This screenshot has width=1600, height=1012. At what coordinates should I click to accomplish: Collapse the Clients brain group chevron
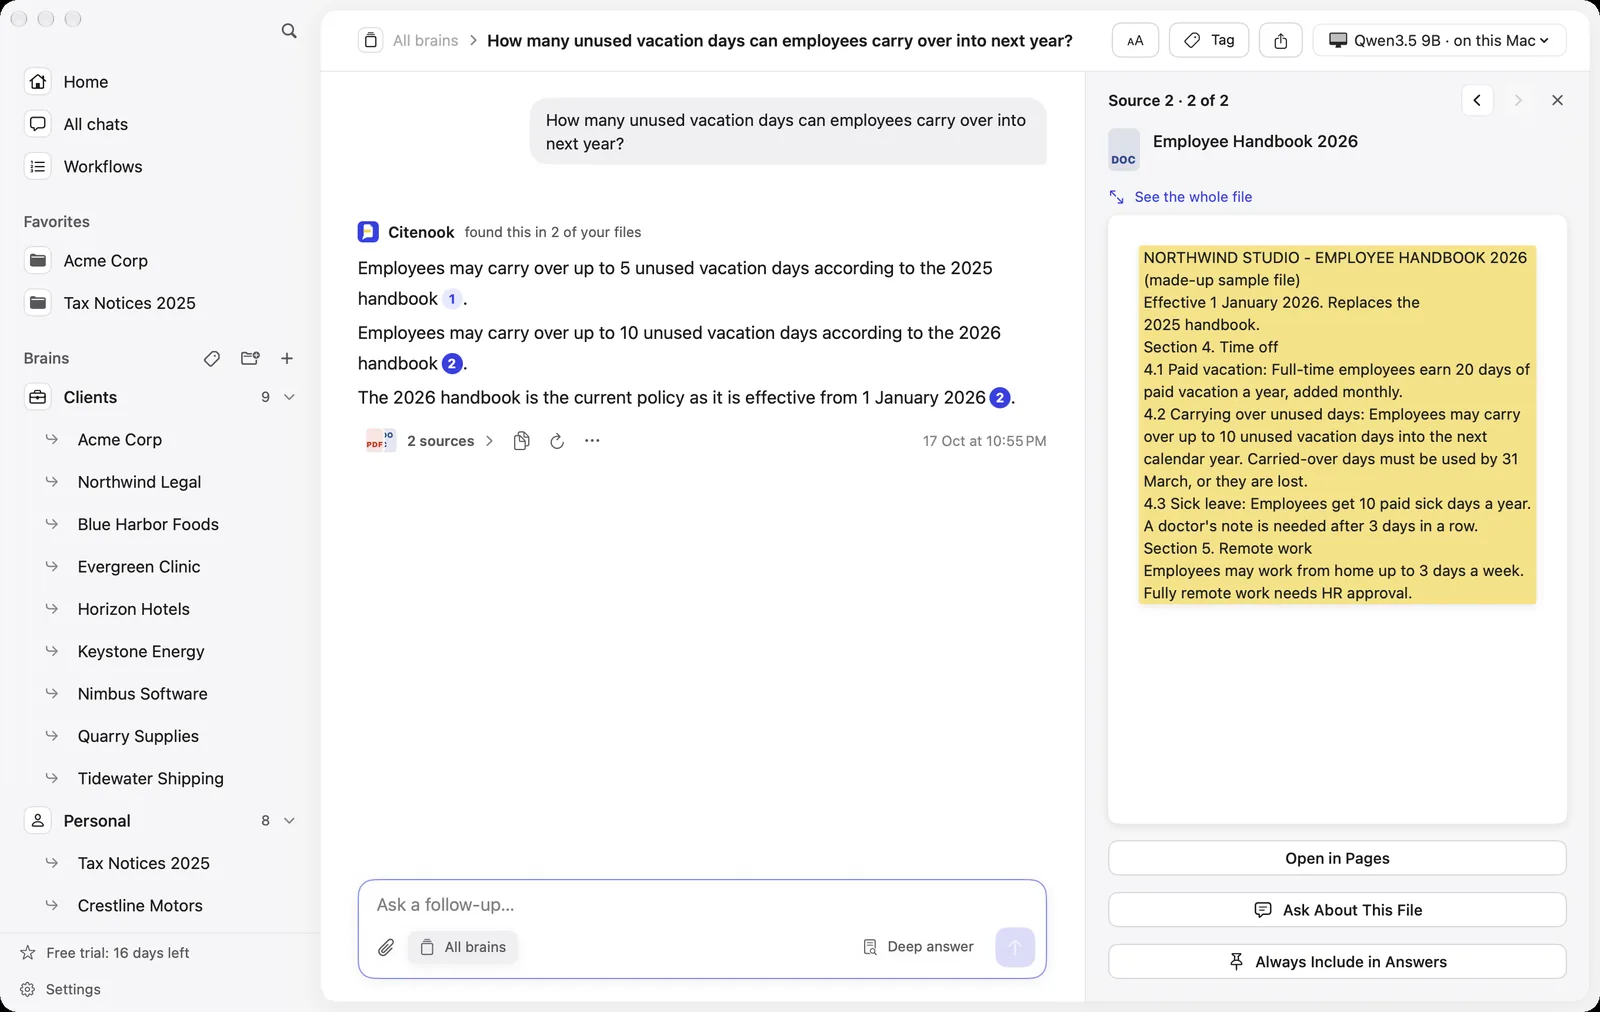289,397
